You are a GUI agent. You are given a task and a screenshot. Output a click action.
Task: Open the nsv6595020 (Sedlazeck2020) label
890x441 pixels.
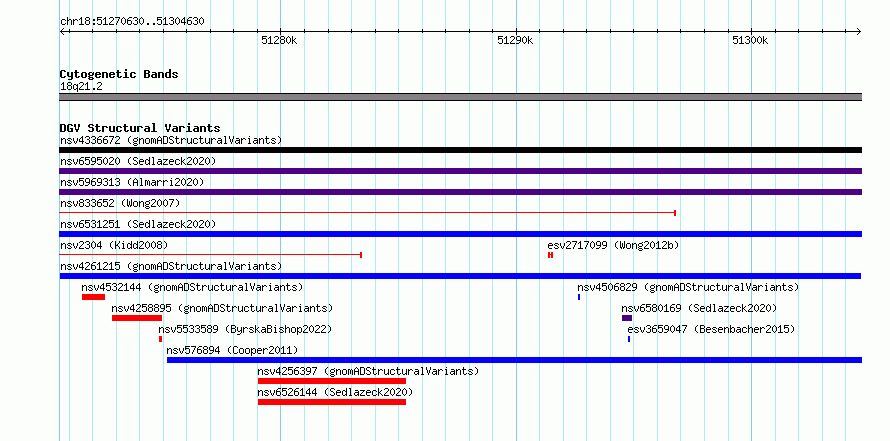(138, 161)
